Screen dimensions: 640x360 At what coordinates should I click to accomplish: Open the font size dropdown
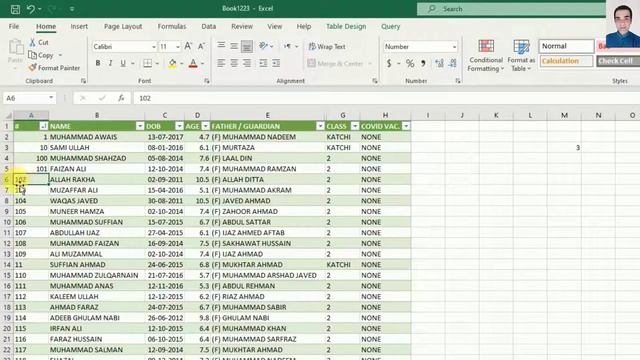pyautogui.click(x=178, y=47)
